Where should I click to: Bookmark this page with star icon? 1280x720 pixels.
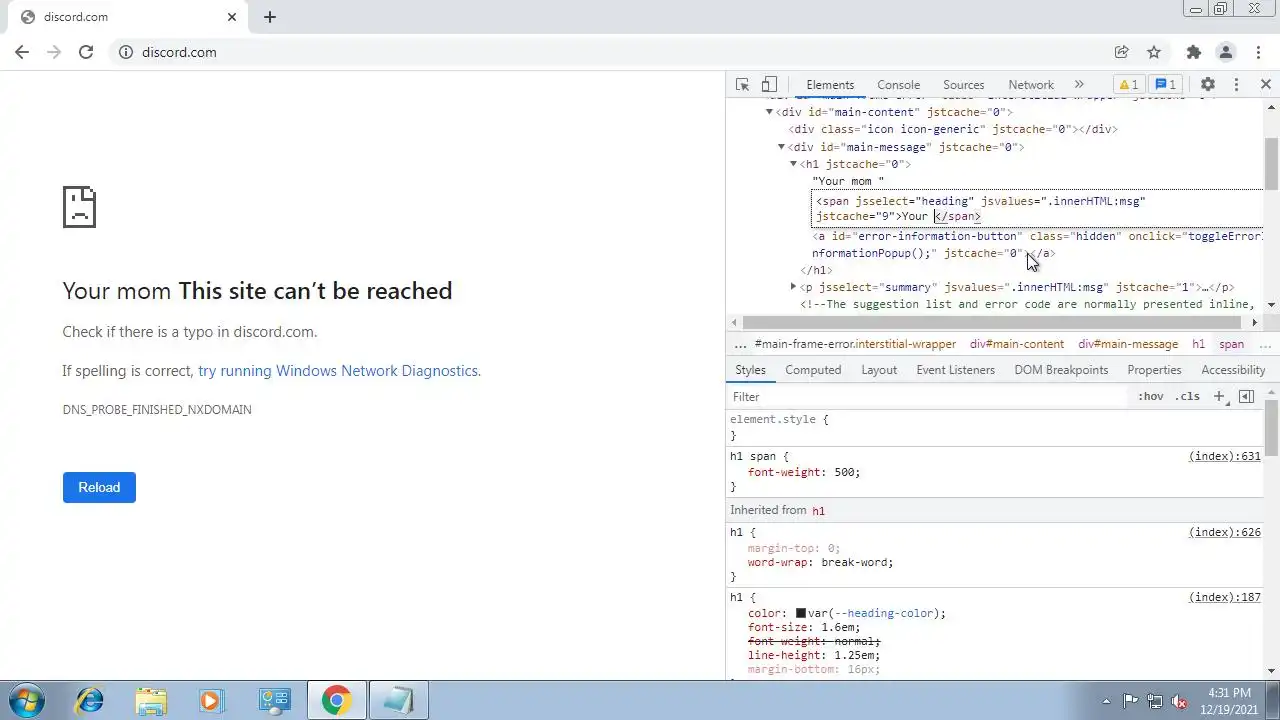1154,52
